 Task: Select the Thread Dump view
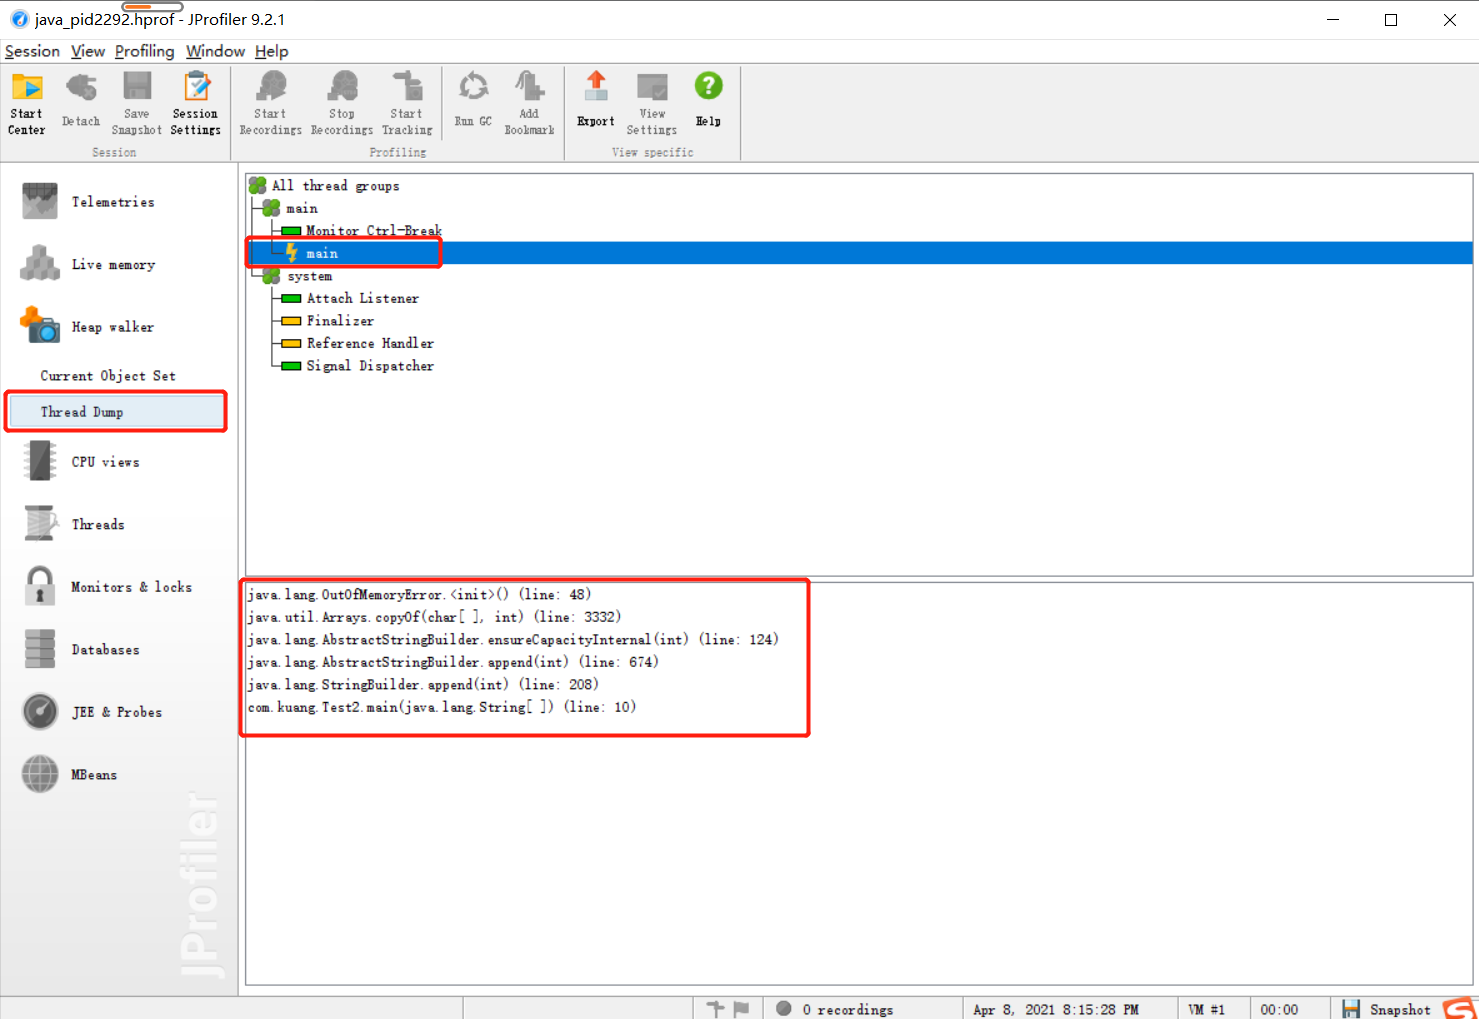pos(117,412)
